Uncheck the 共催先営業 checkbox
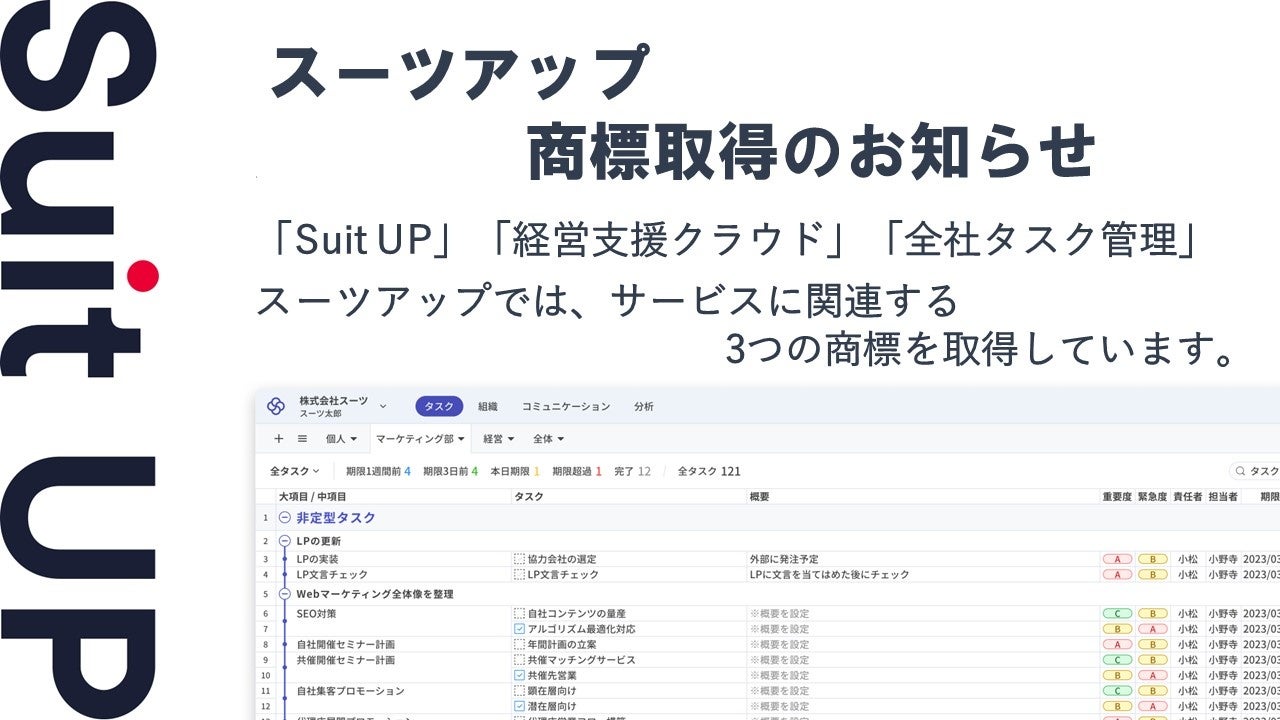 coord(519,676)
